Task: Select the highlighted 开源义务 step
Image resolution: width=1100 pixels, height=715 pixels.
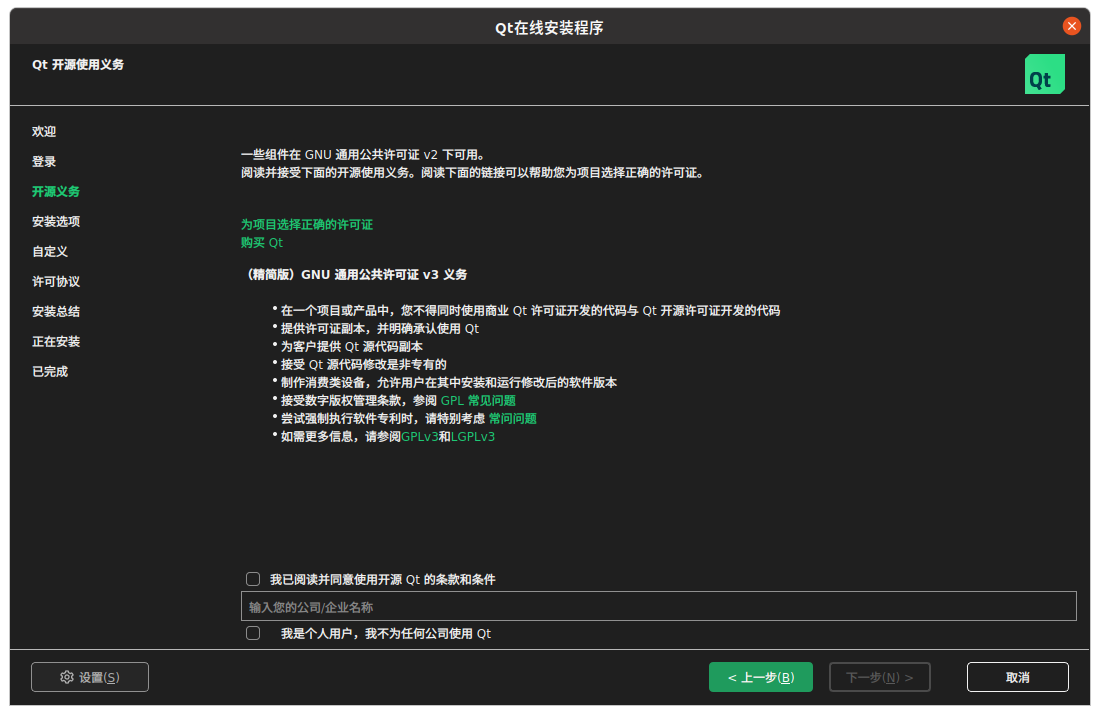Action: point(55,192)
